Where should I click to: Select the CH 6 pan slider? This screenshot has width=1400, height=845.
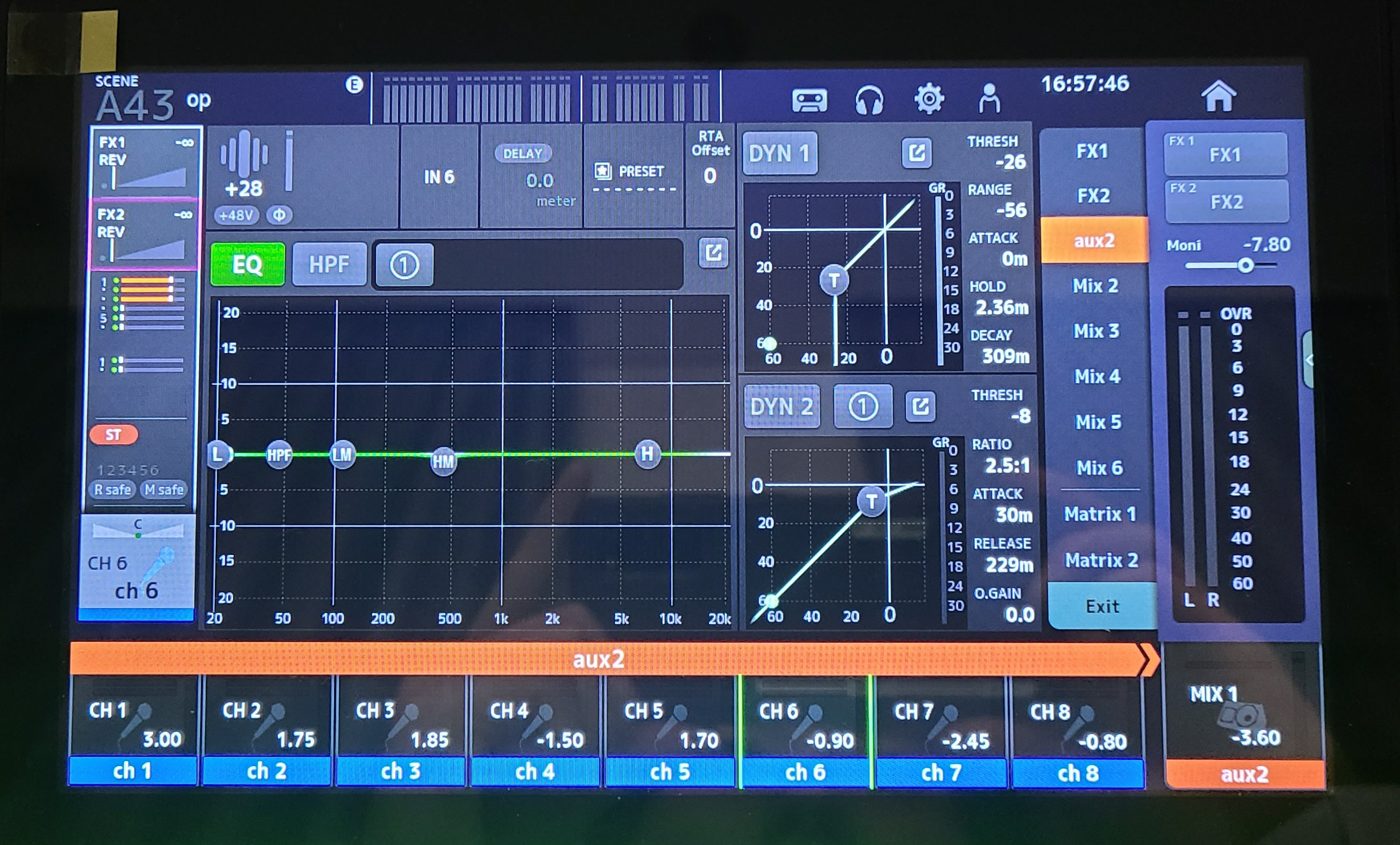138,529
